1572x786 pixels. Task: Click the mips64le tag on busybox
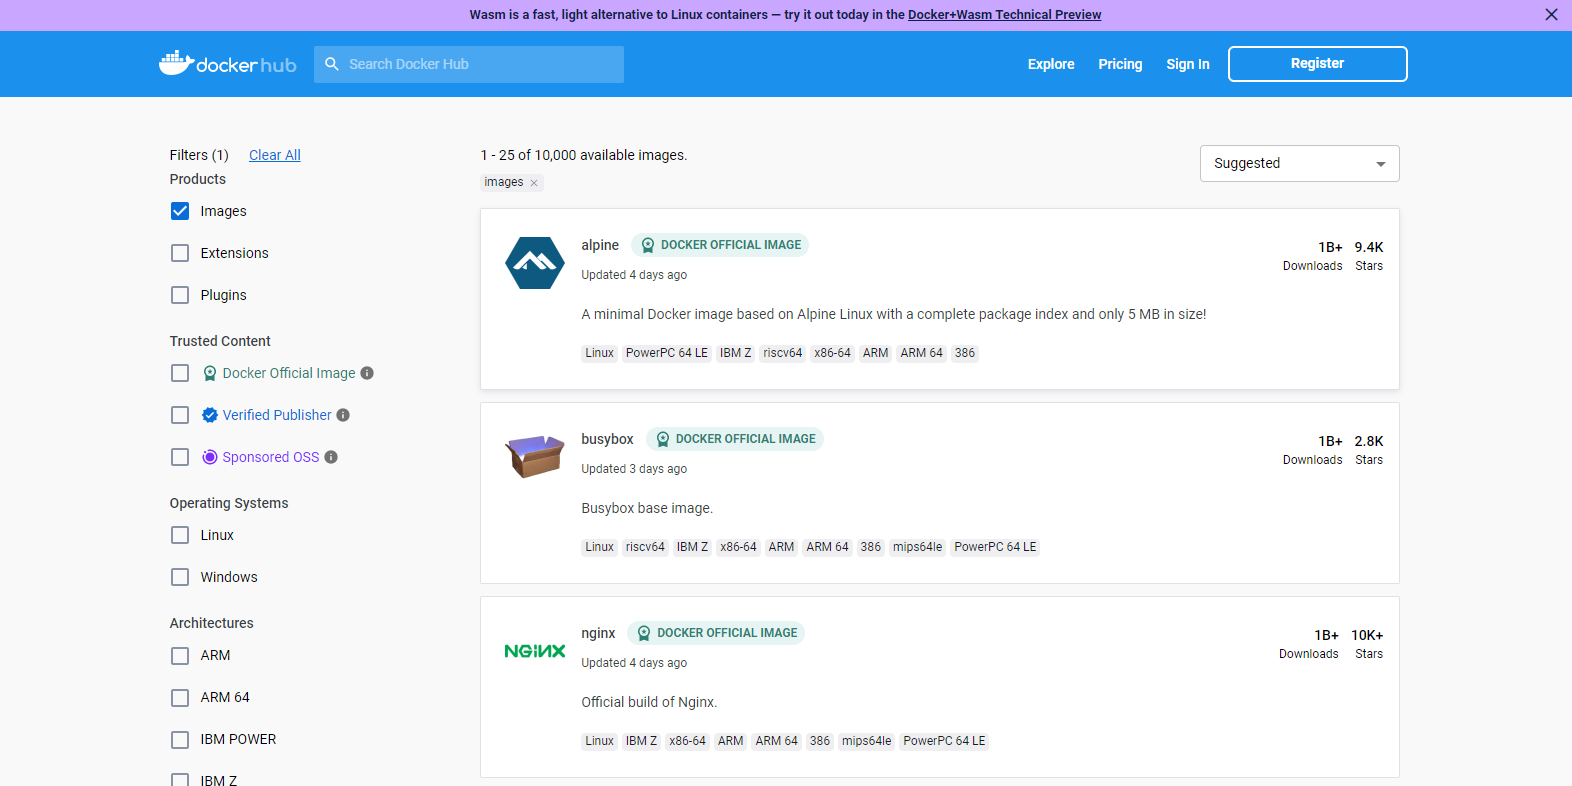pyautogui.click(x=917, y=547)
